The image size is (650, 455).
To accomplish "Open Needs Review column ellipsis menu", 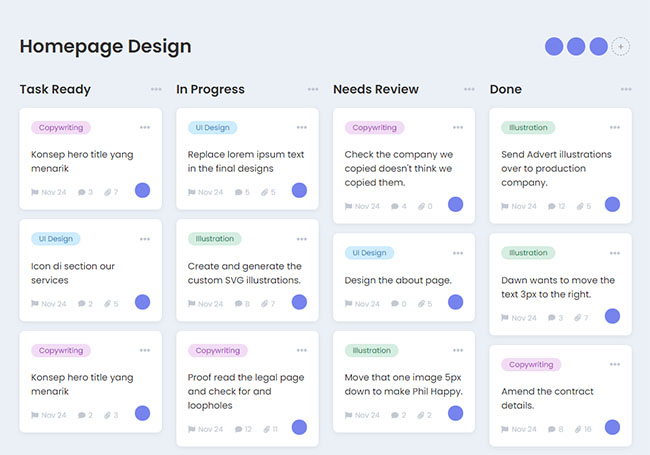I will [470, 90].
